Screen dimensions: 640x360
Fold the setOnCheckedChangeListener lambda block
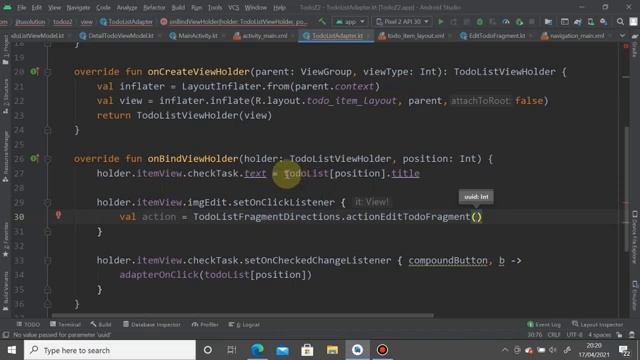[48, 260]
